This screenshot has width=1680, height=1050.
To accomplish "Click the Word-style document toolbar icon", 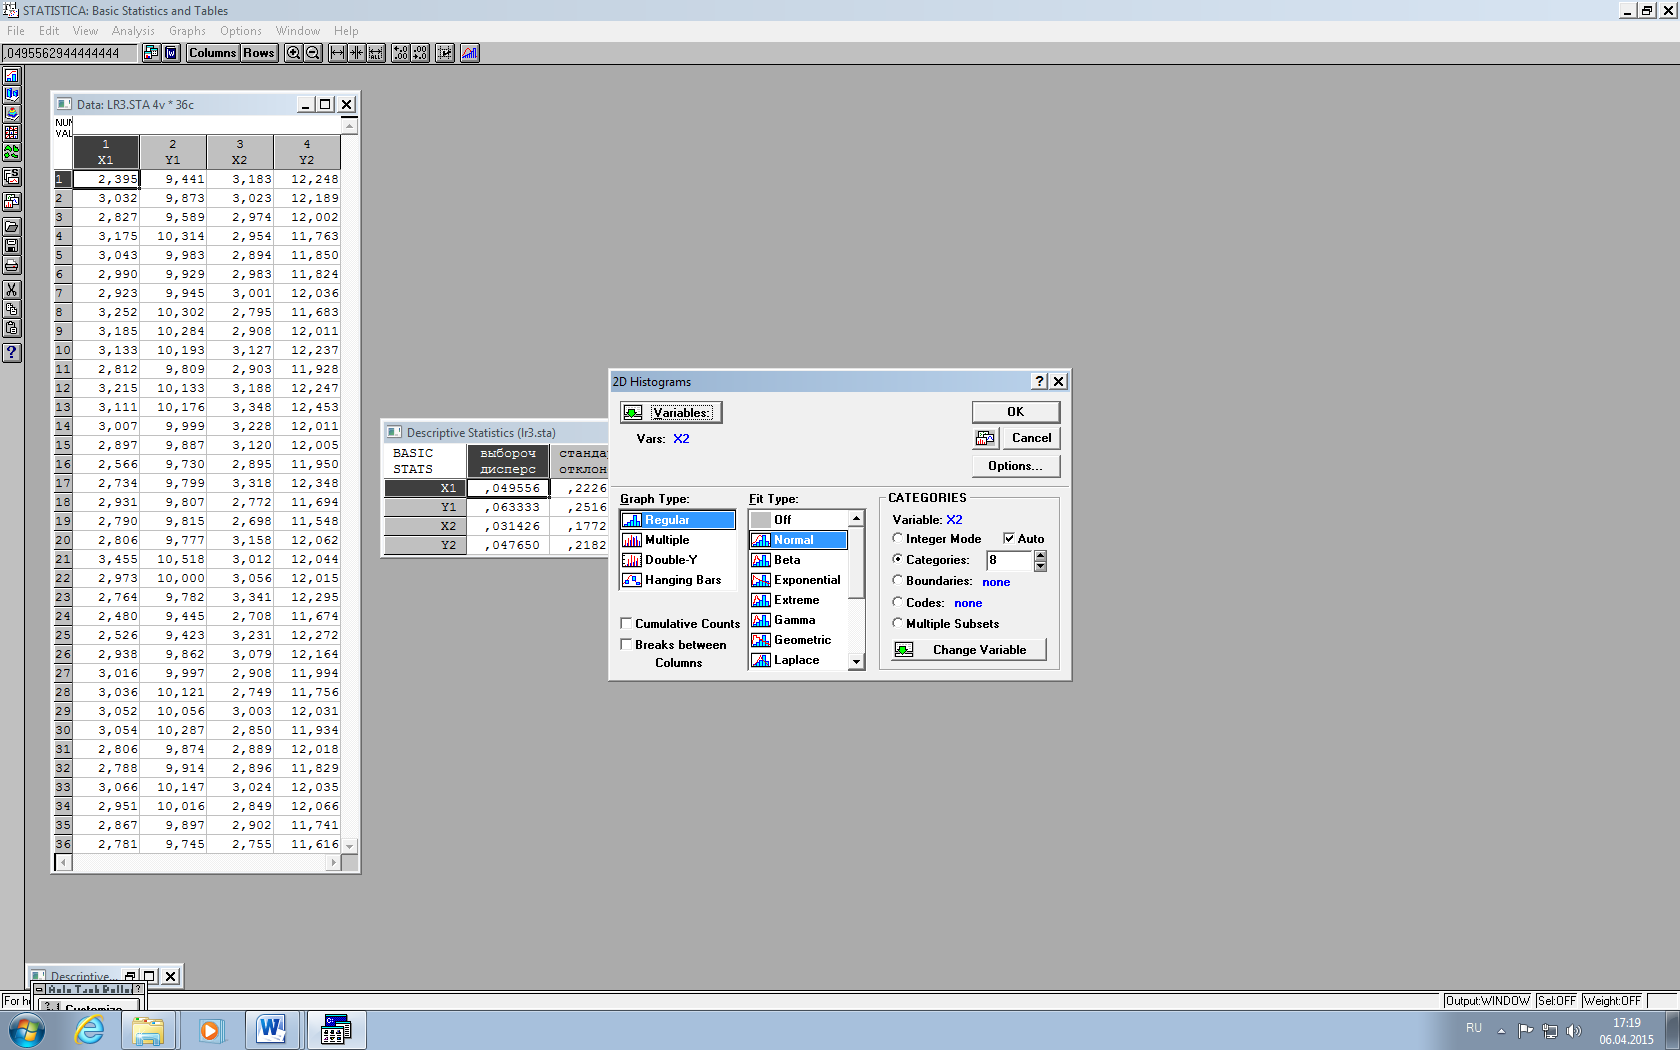I will tap(171, 53).
